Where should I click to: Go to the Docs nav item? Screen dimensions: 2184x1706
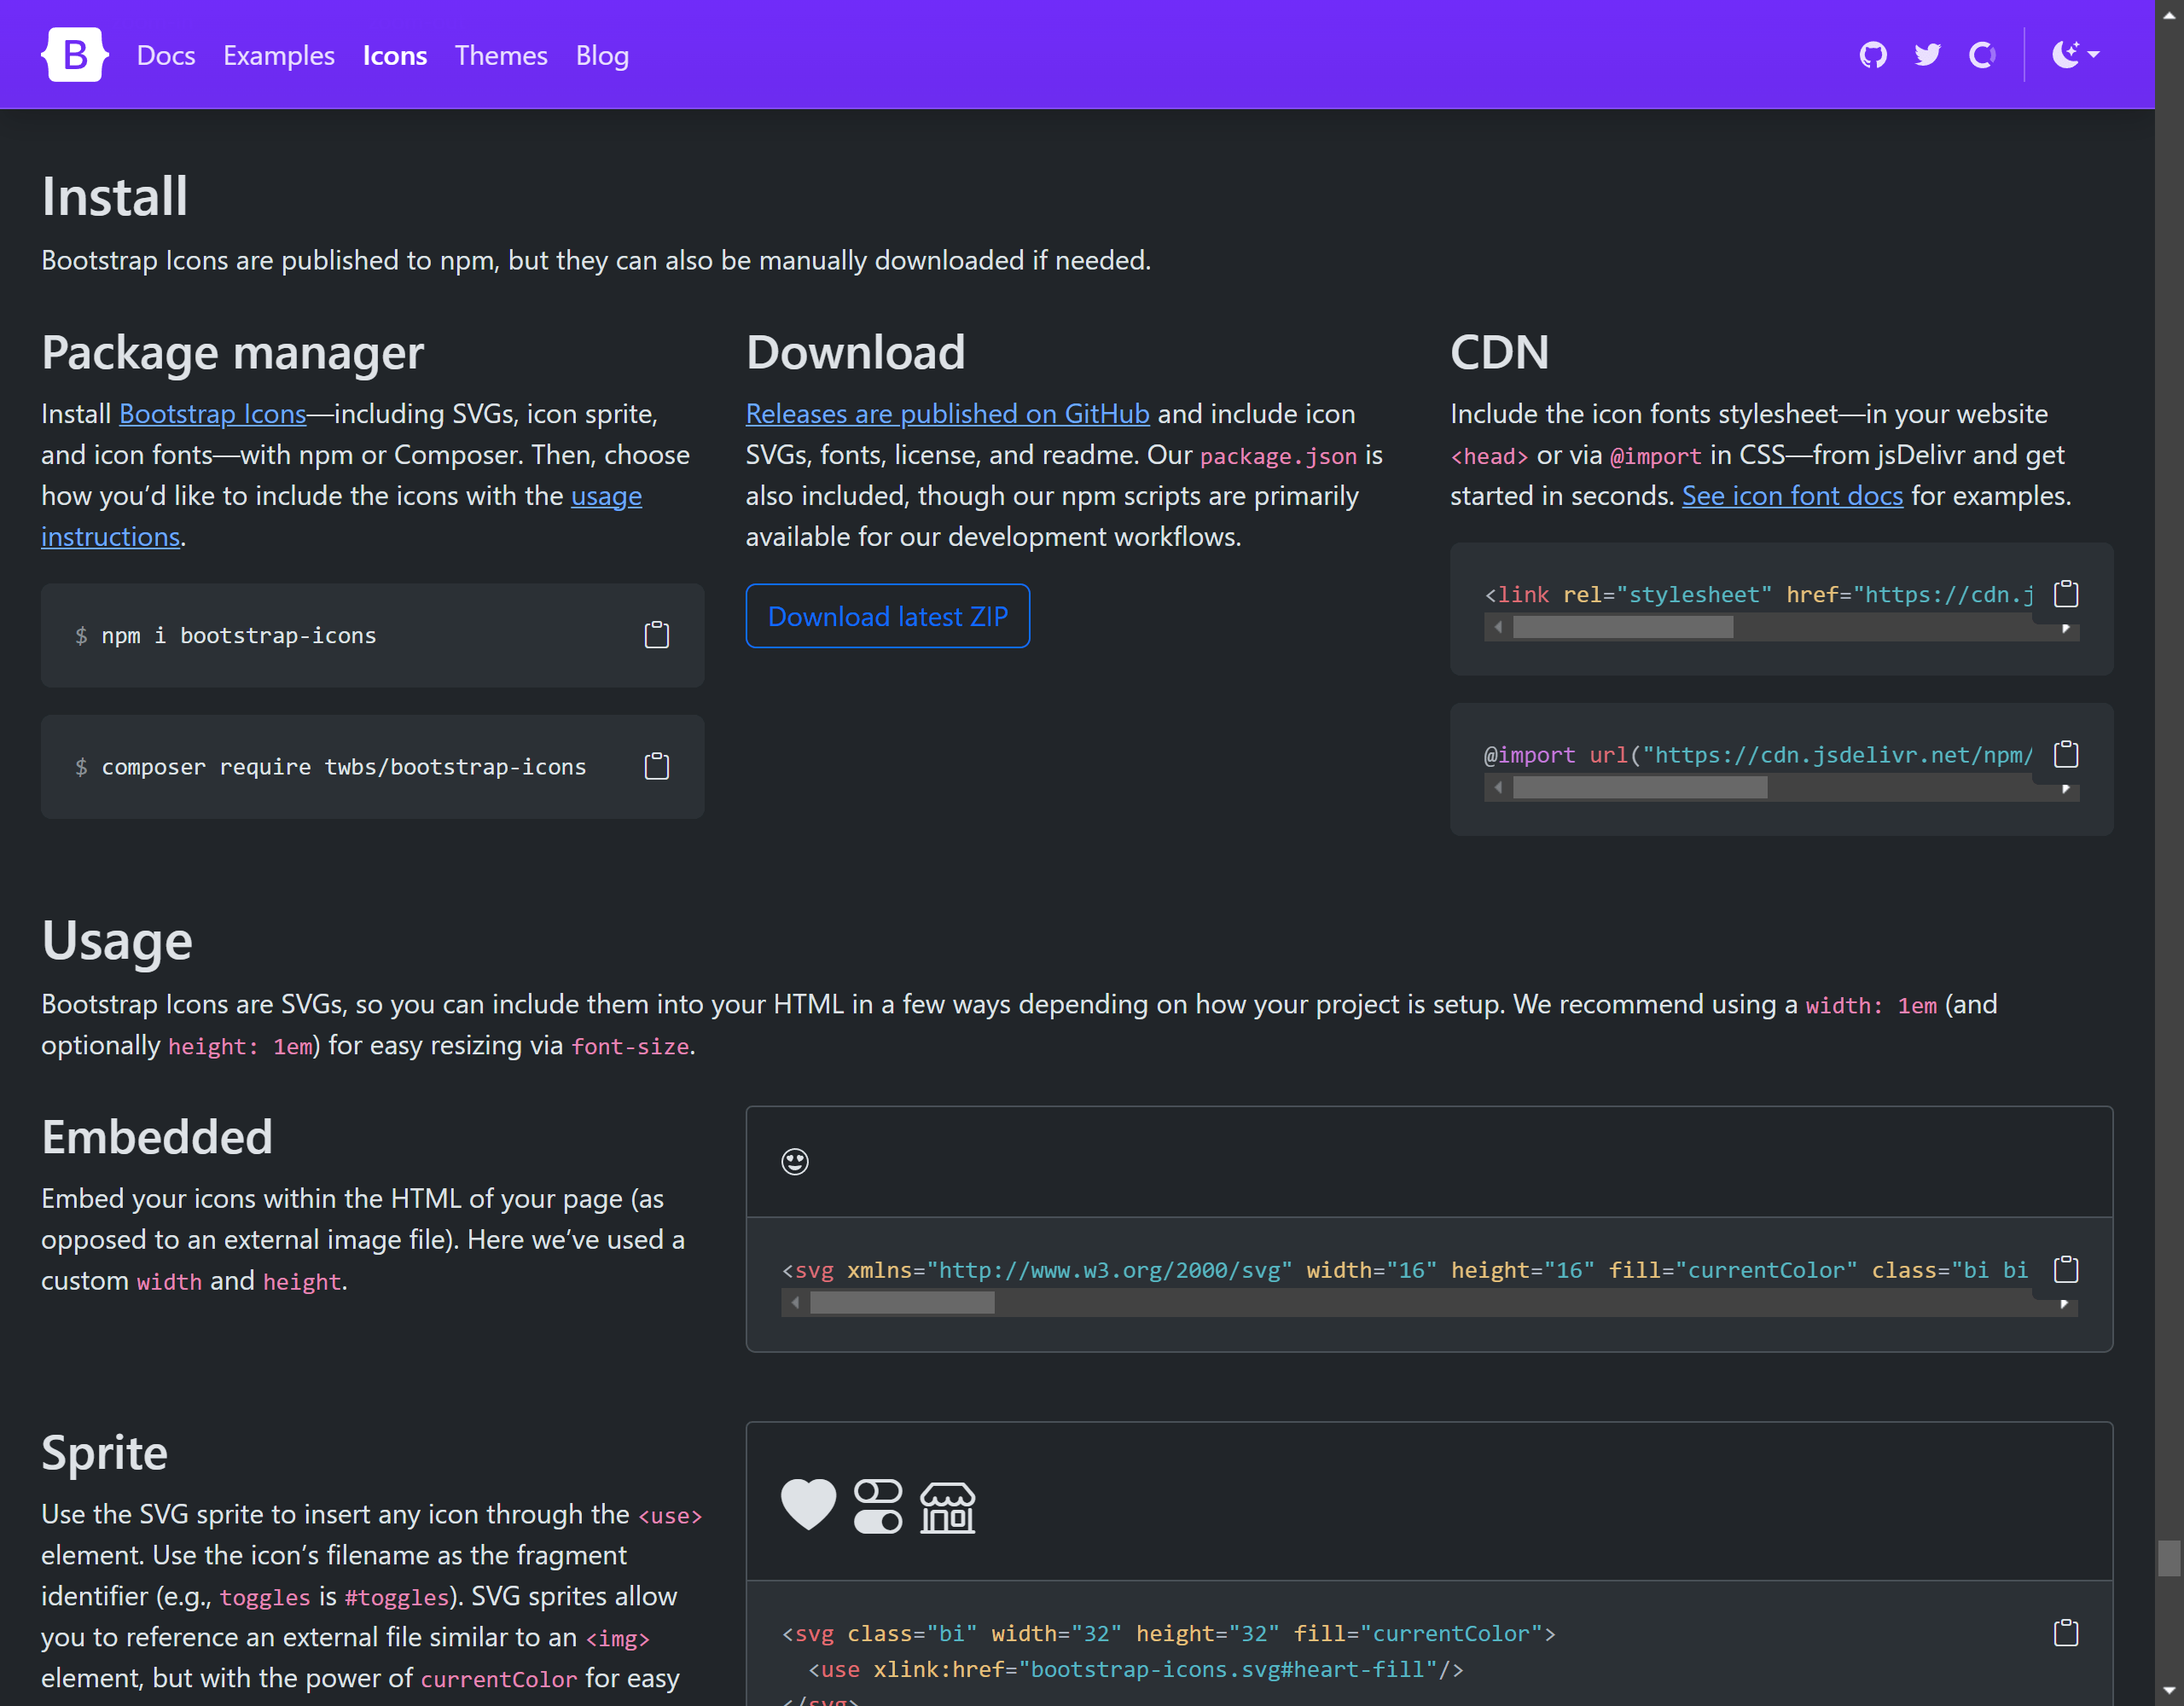(x=166, y=55)
